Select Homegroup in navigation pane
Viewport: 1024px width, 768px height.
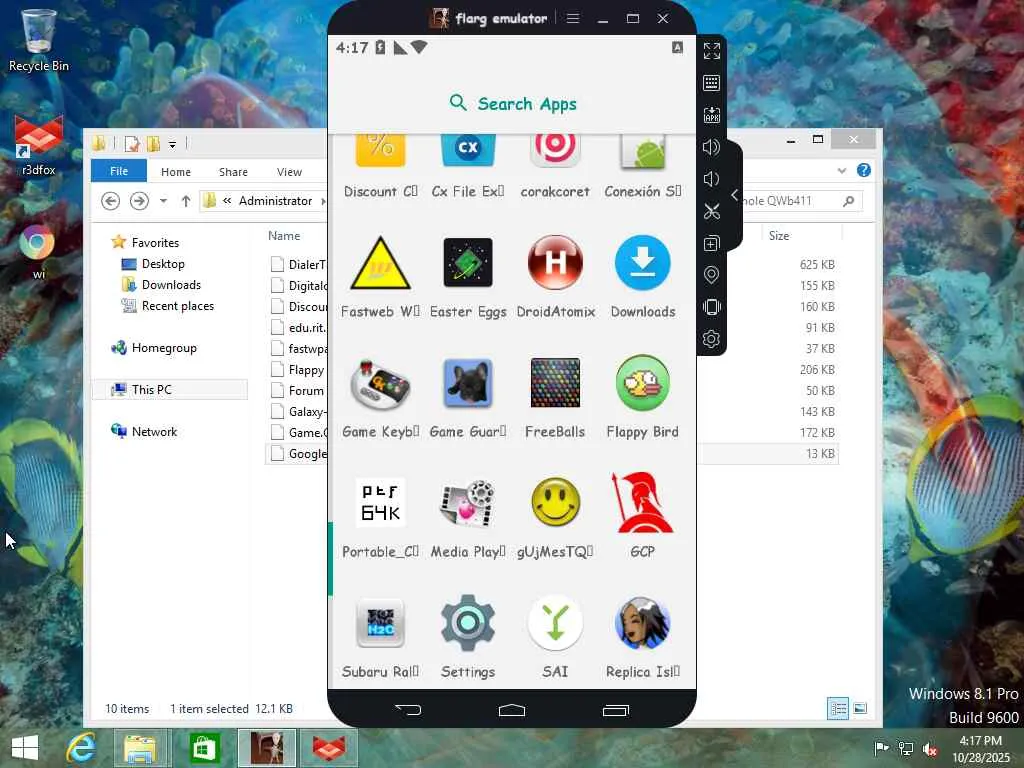164,348
